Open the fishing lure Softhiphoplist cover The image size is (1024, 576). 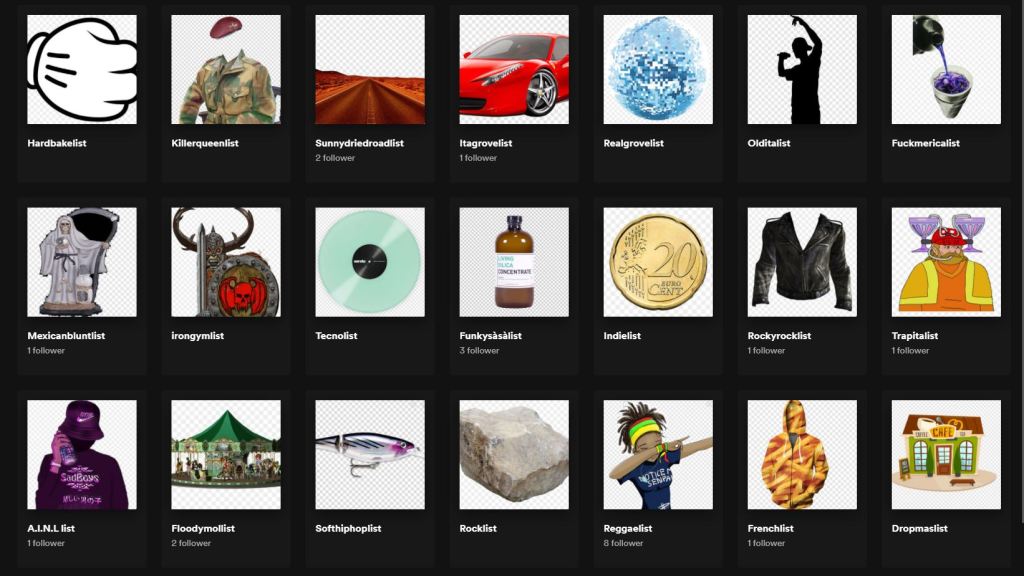370,455
